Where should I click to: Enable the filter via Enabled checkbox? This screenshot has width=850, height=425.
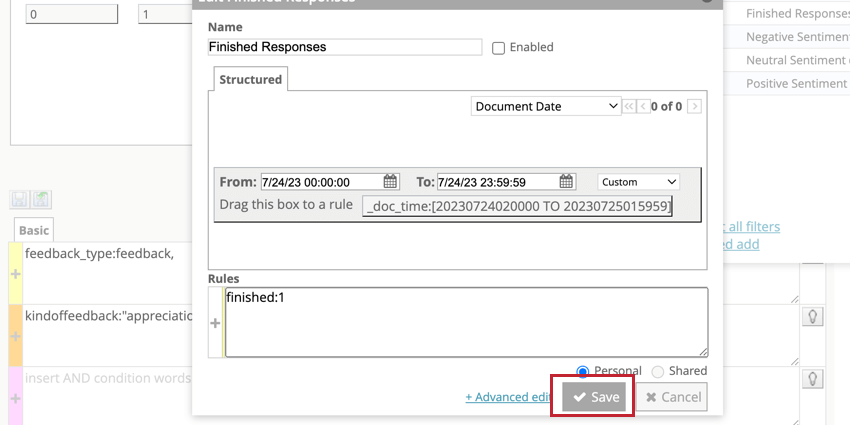(x=498, y=48)
